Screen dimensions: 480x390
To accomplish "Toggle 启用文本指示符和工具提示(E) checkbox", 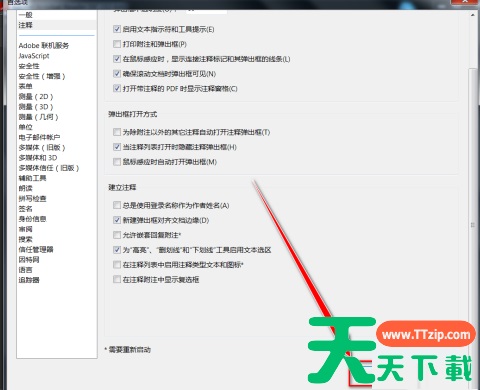I will click(117, 29).
